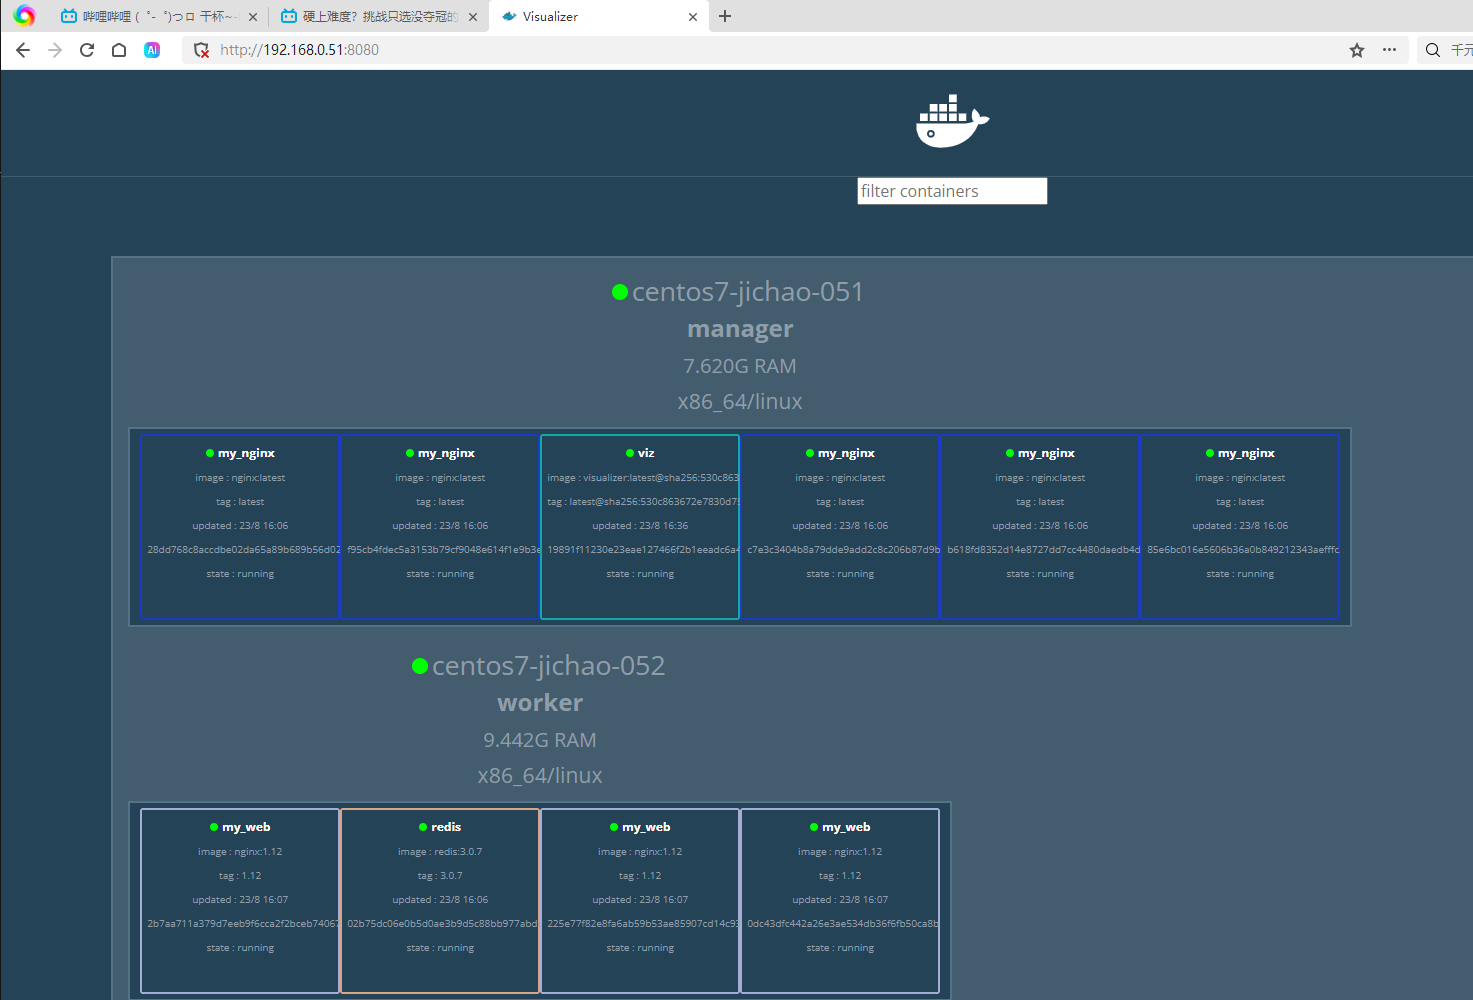
Task: Click the browser back arrow
Action: pyautogui.click(x=23, y=50)
